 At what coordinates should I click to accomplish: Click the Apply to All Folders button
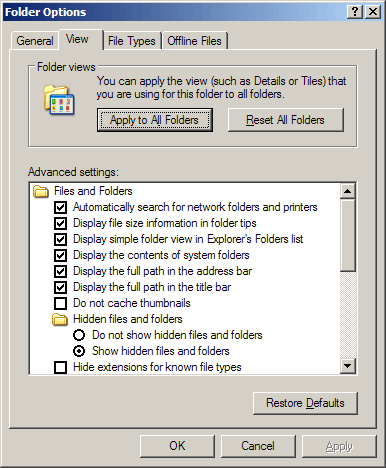click(155, 120)
